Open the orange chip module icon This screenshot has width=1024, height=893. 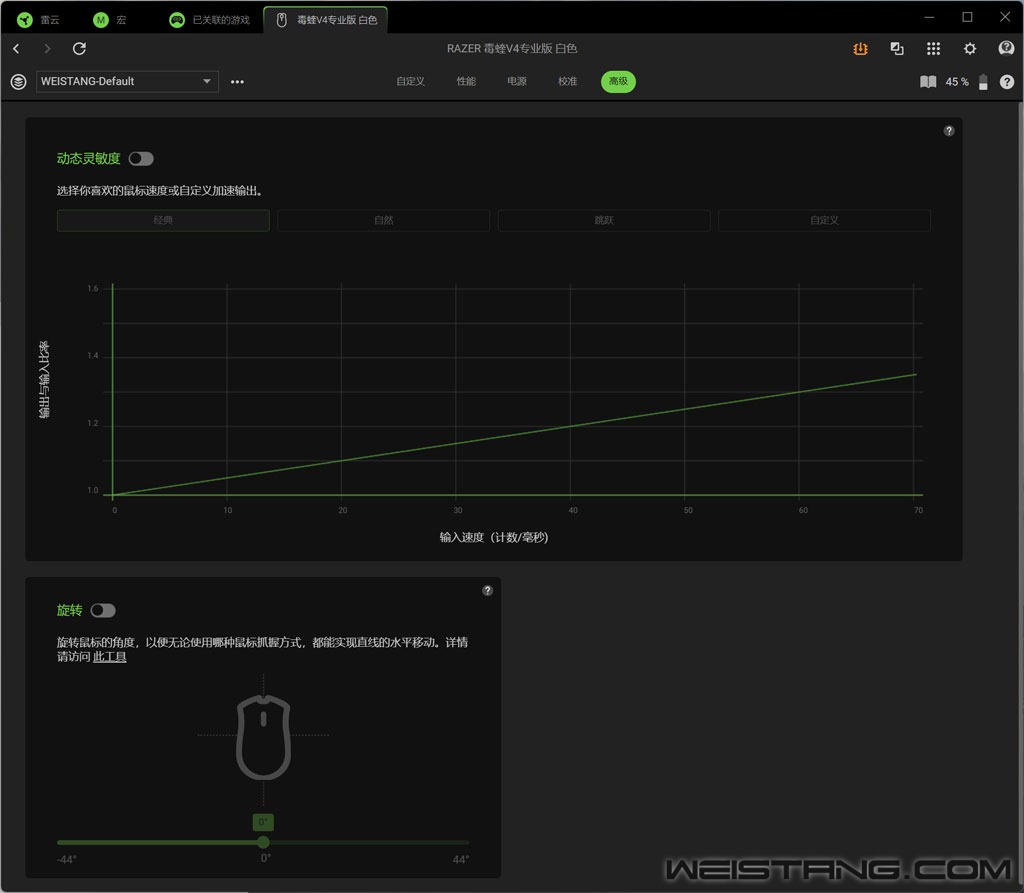click(860, 49)
